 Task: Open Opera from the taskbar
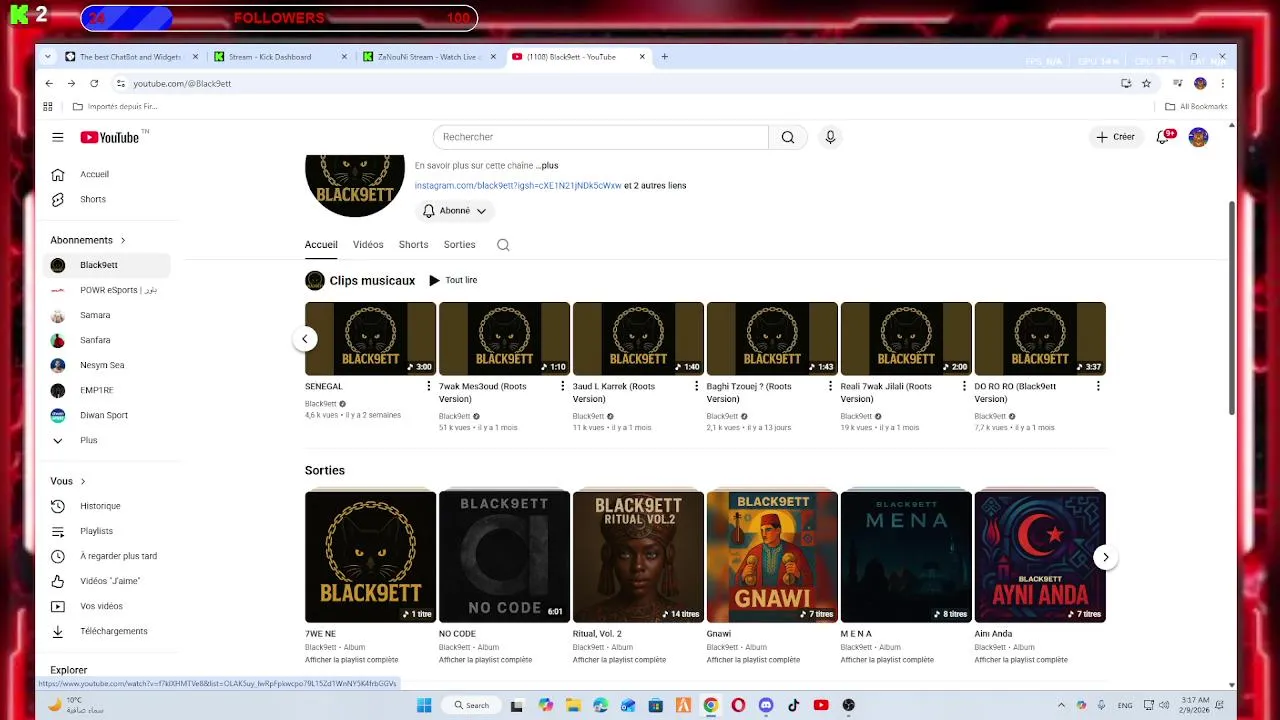coord(738,705)
